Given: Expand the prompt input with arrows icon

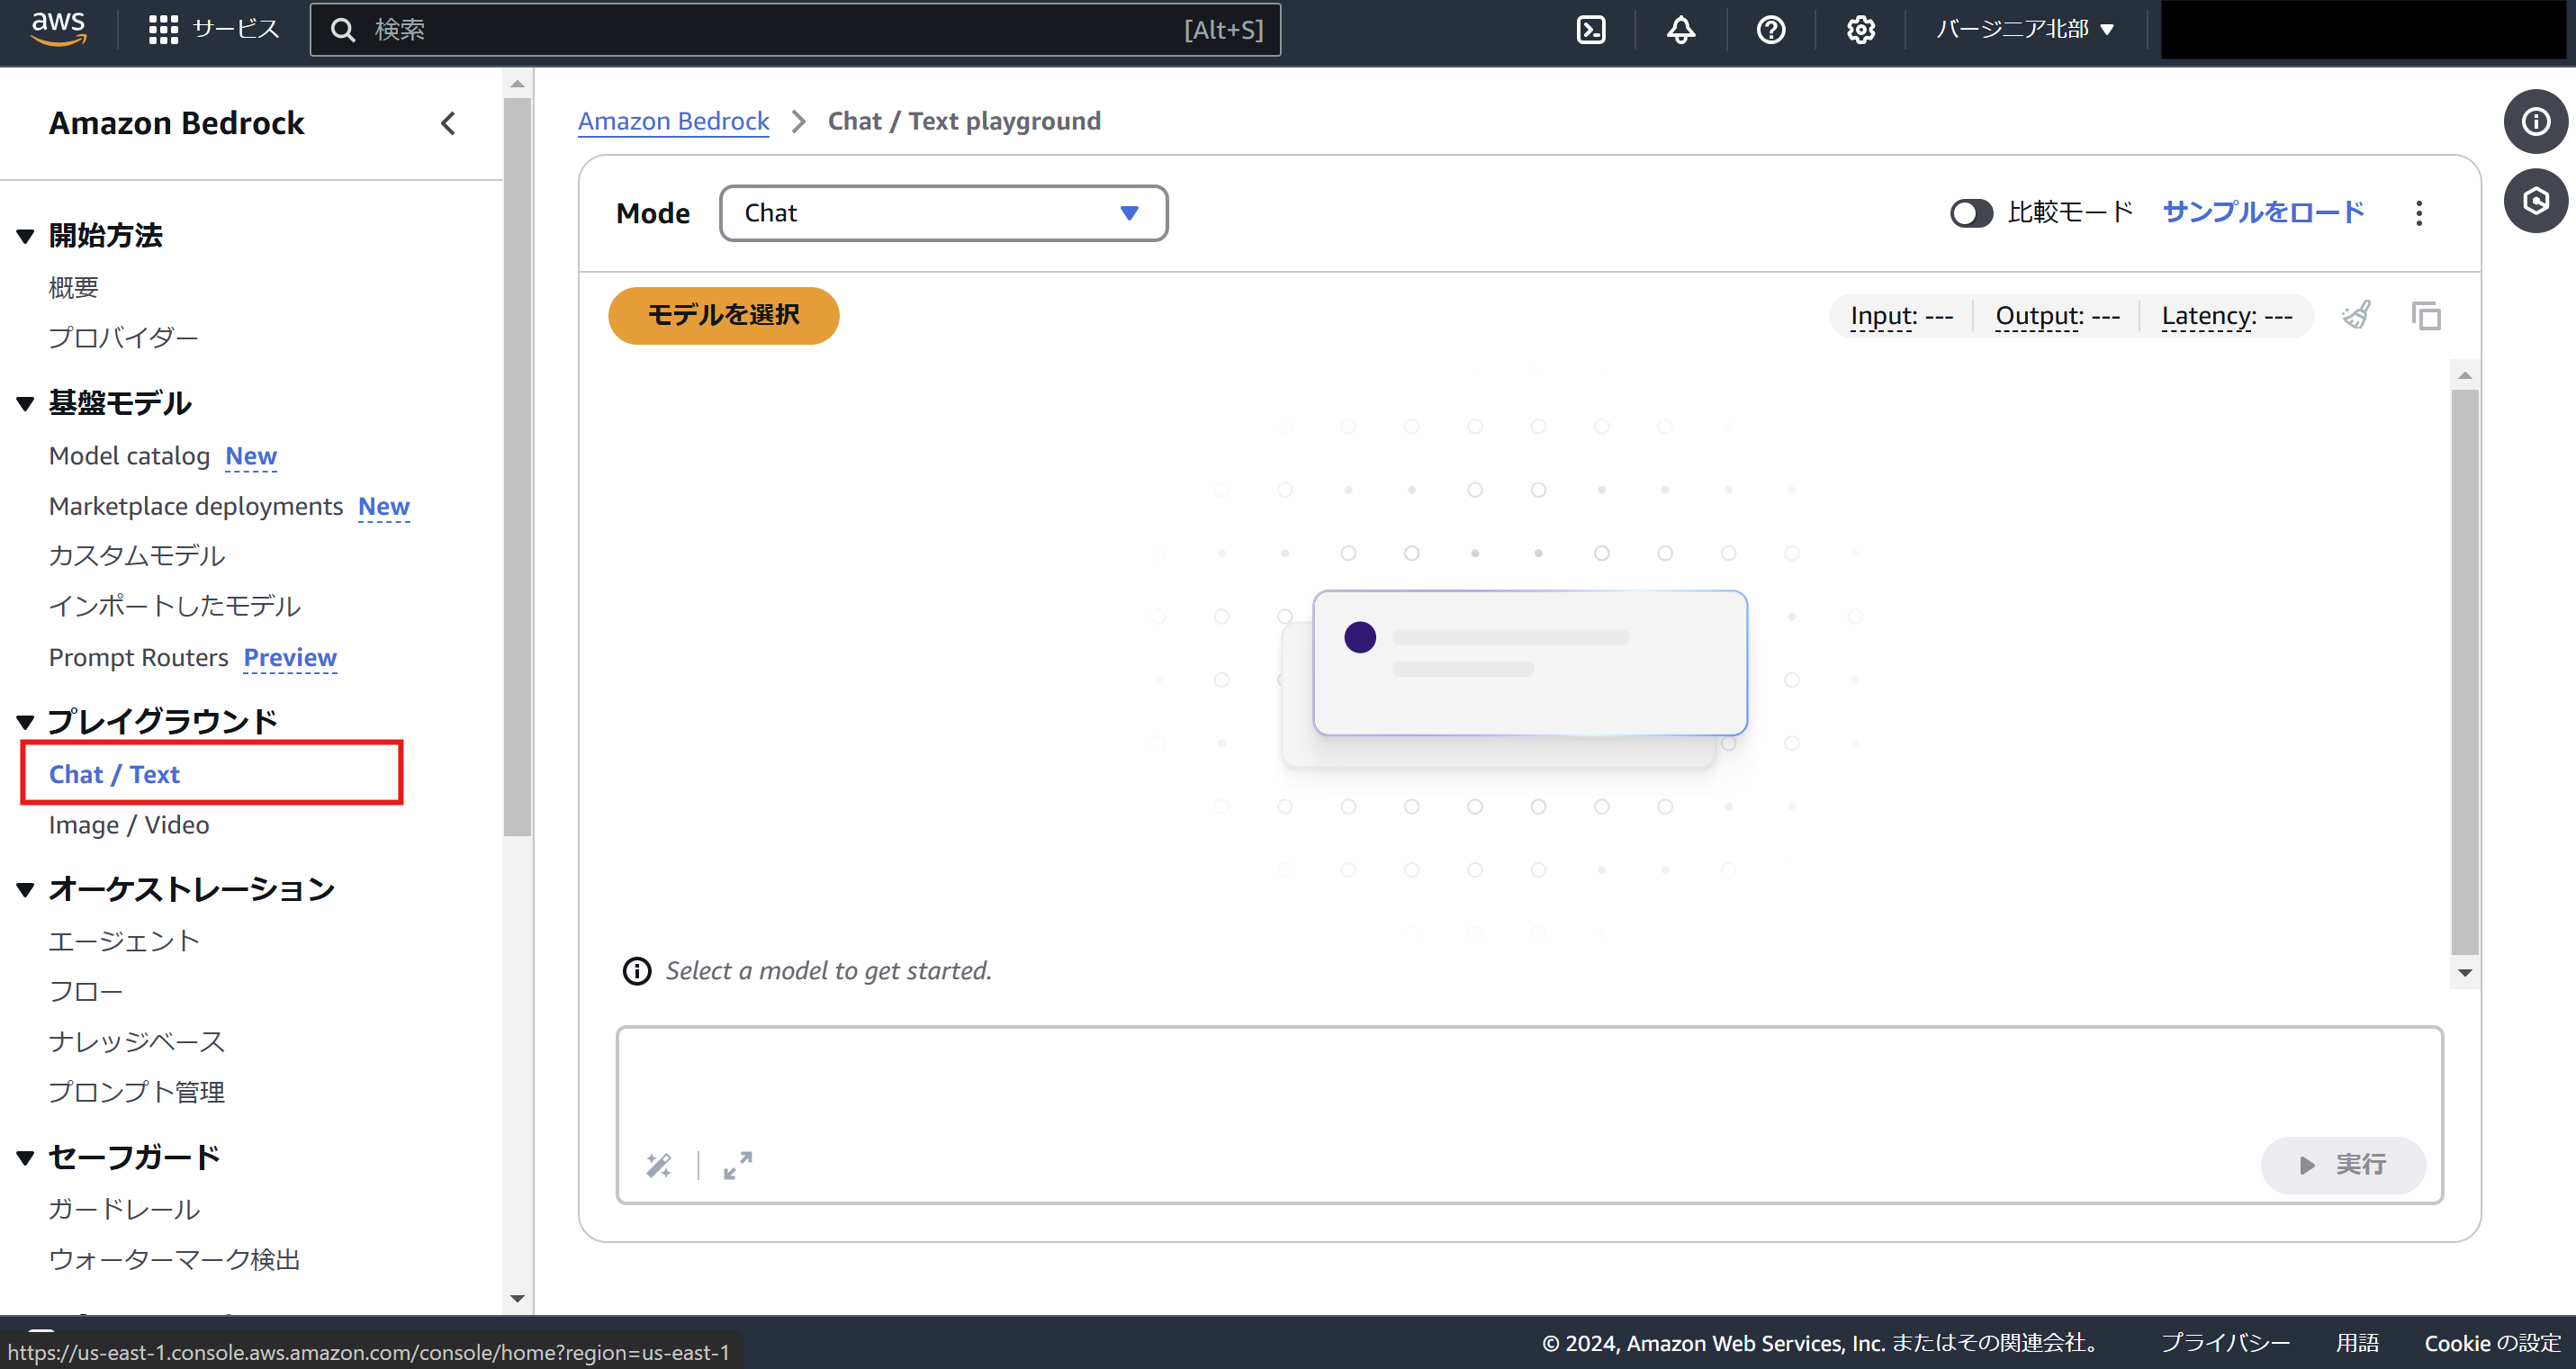Looking at the screenshot, I should (738, 1165).
